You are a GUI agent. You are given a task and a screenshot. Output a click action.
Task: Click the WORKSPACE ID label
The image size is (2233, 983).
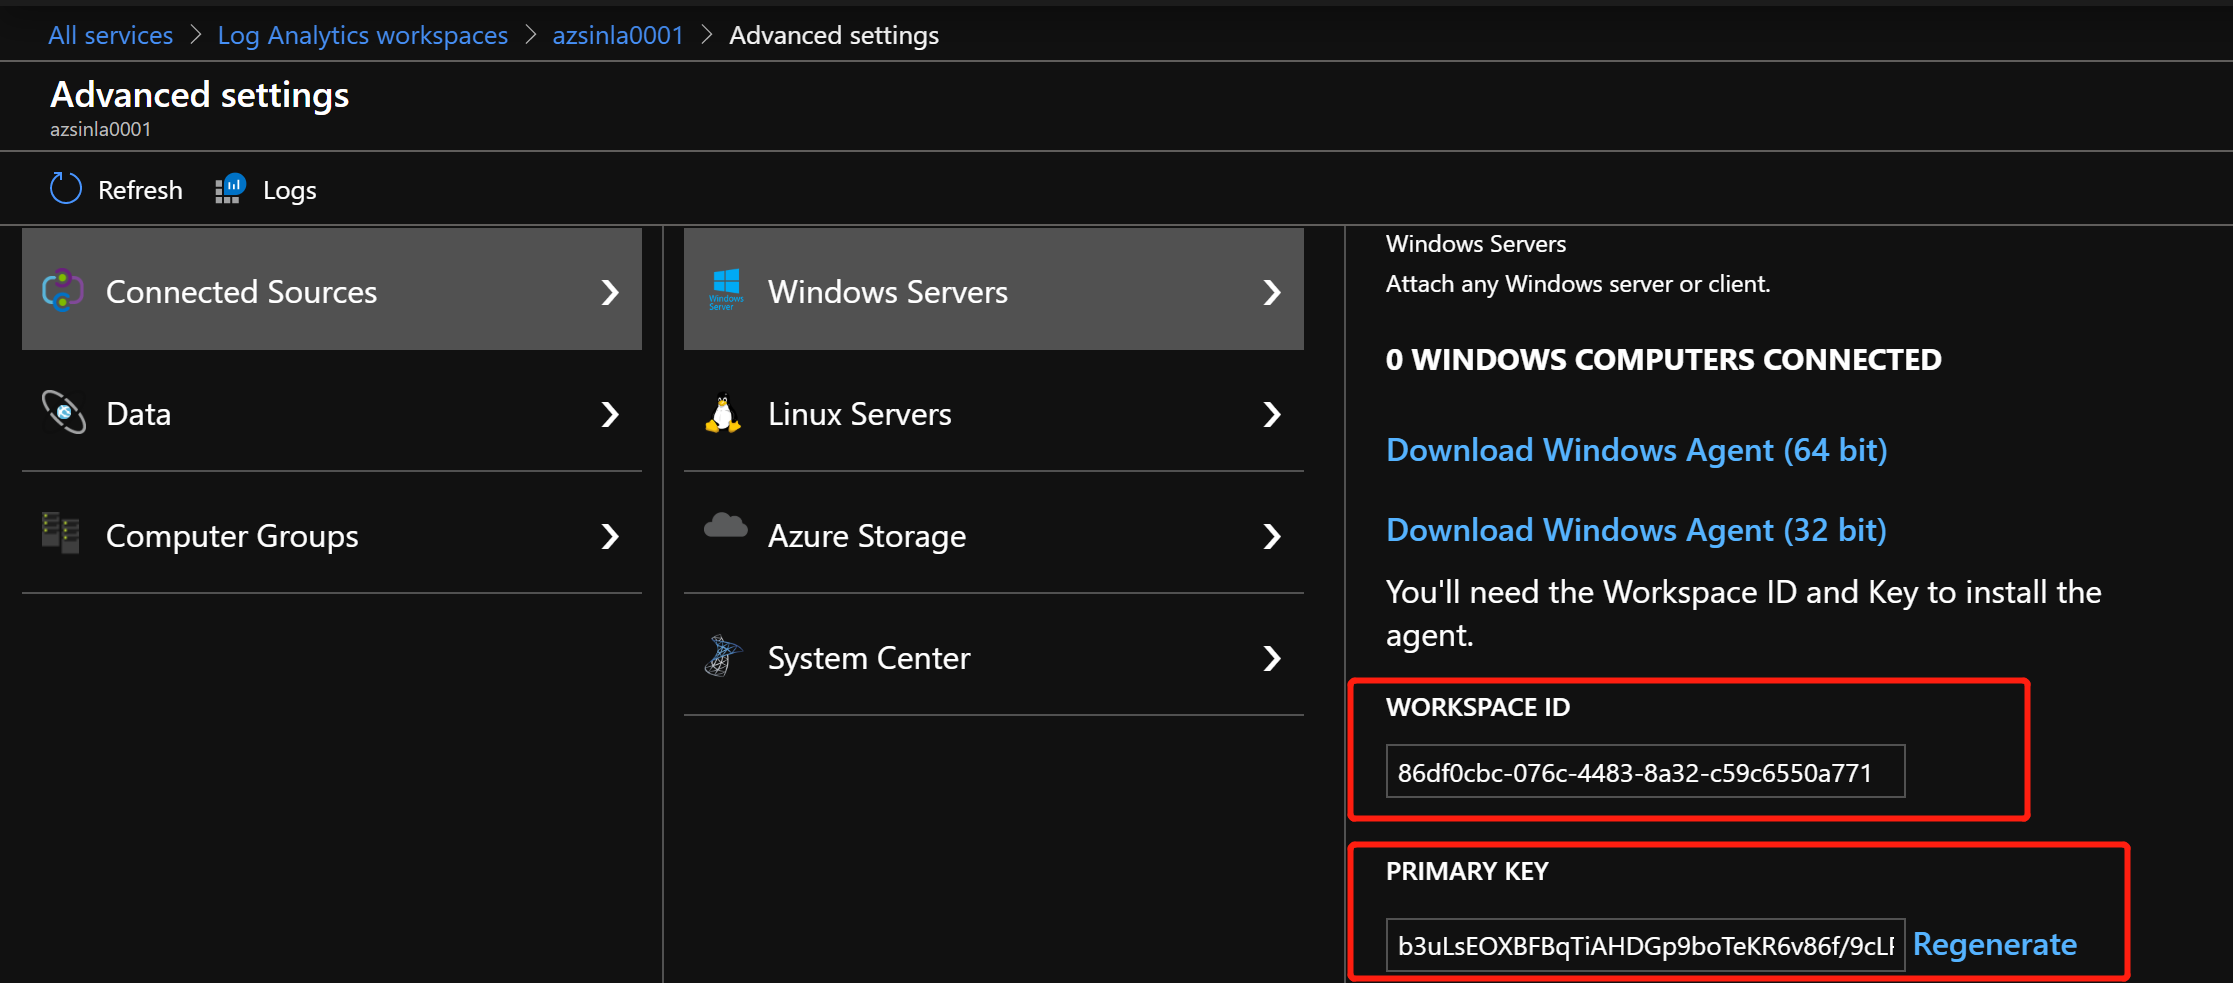1478,707
